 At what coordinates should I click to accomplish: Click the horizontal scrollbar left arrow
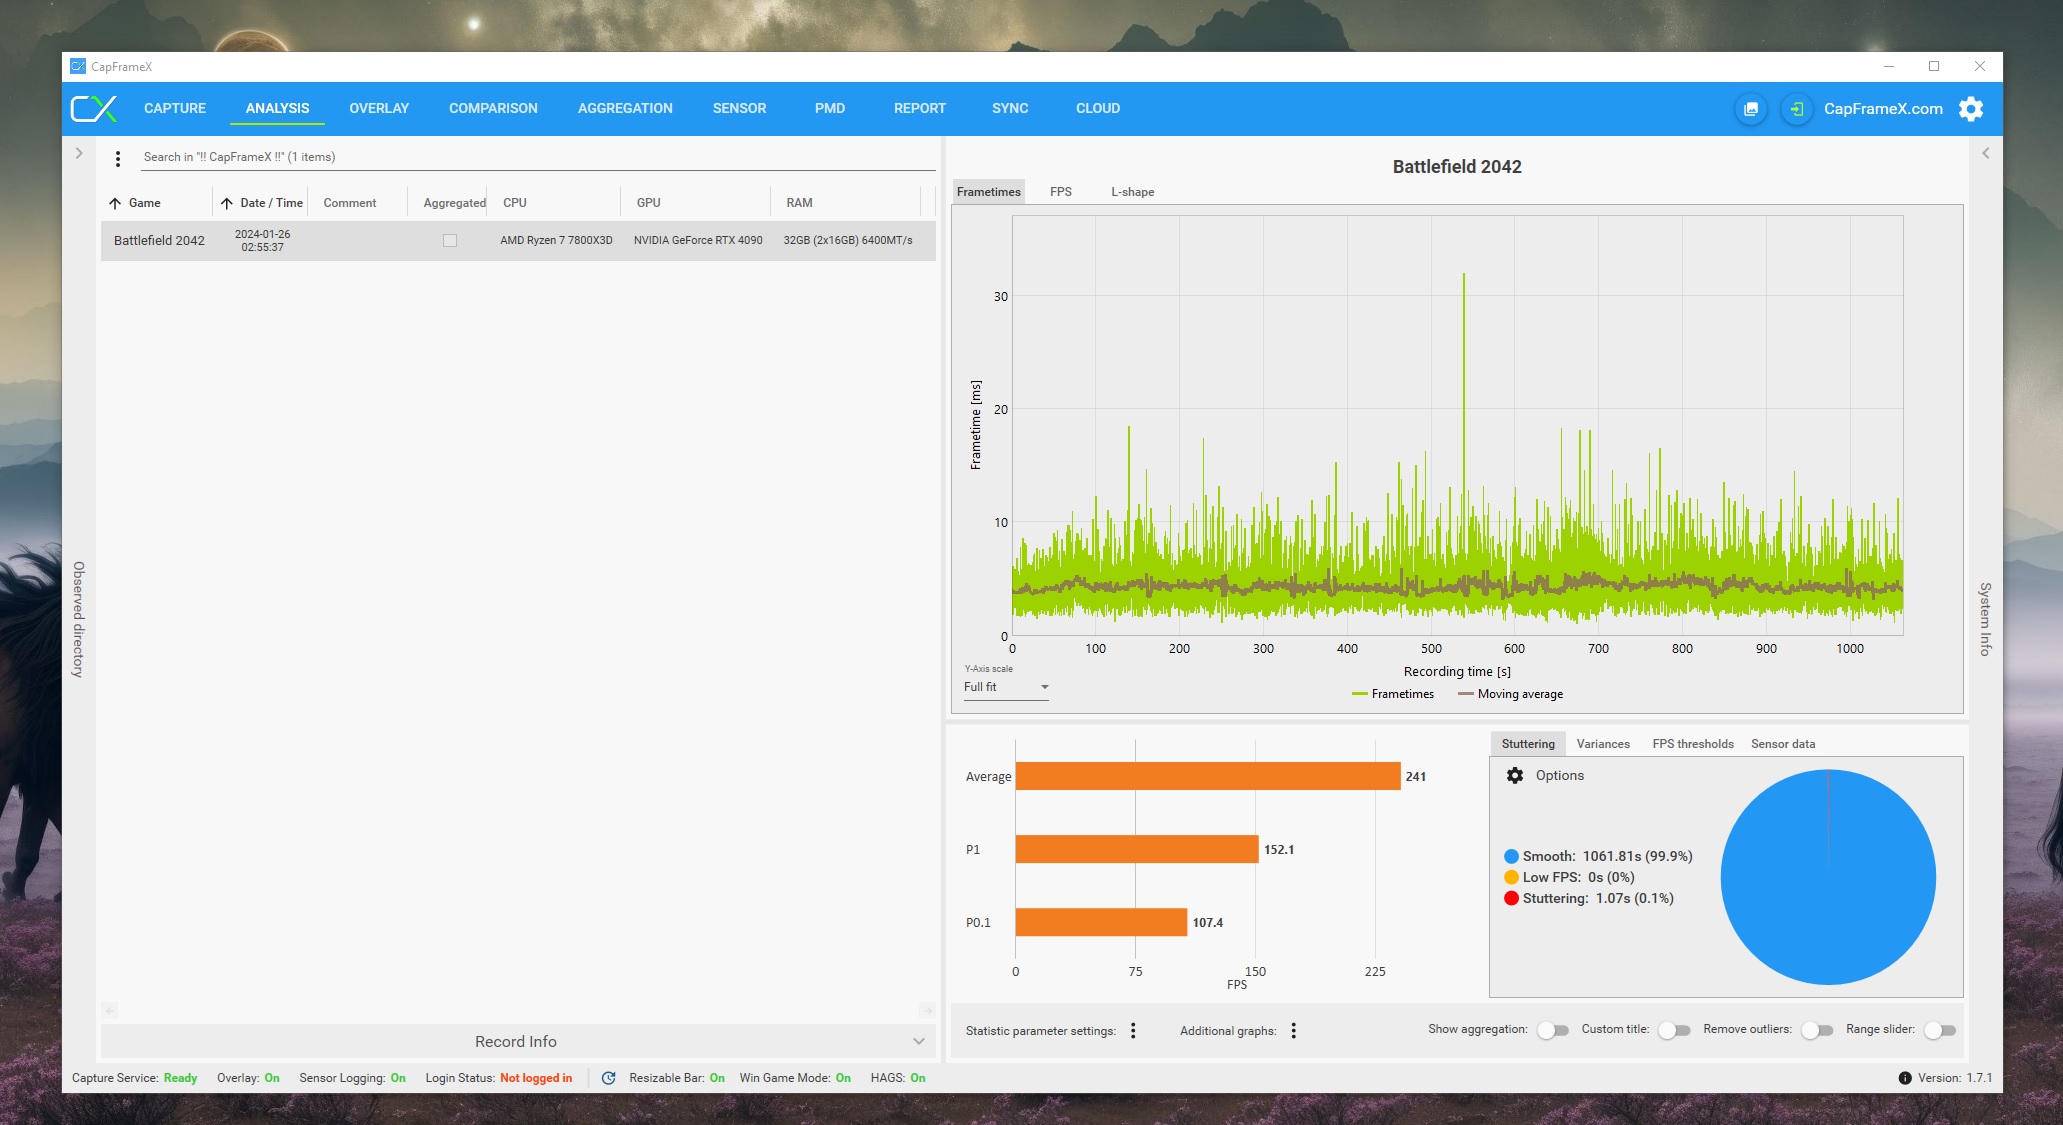pyautogui.click(x=110, y=1011)
